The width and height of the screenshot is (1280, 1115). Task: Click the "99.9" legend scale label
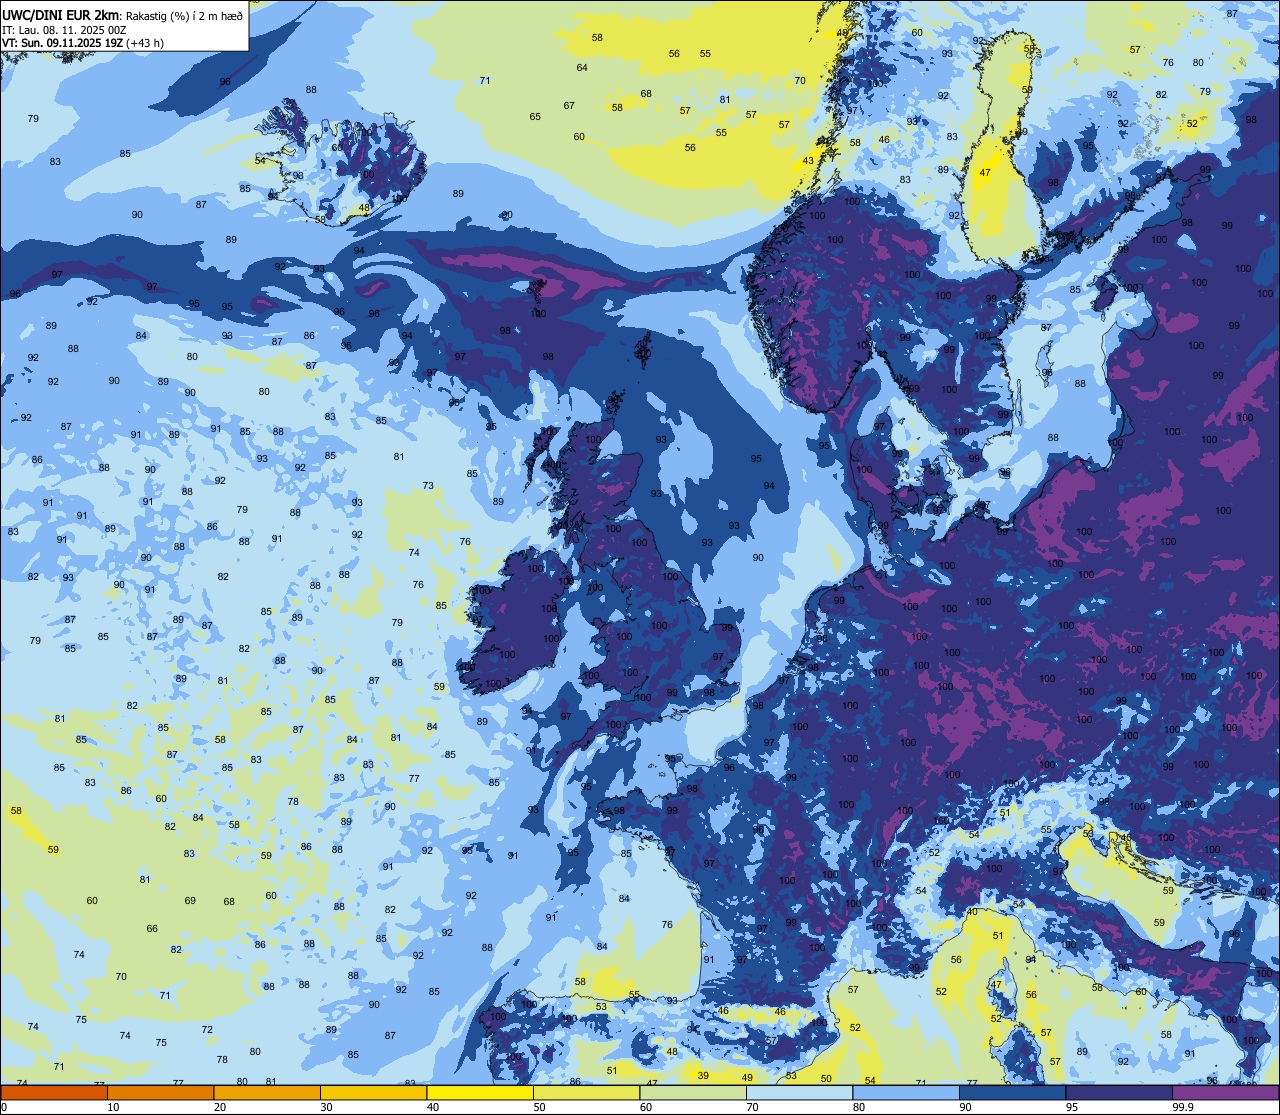click(1184, 1107)
